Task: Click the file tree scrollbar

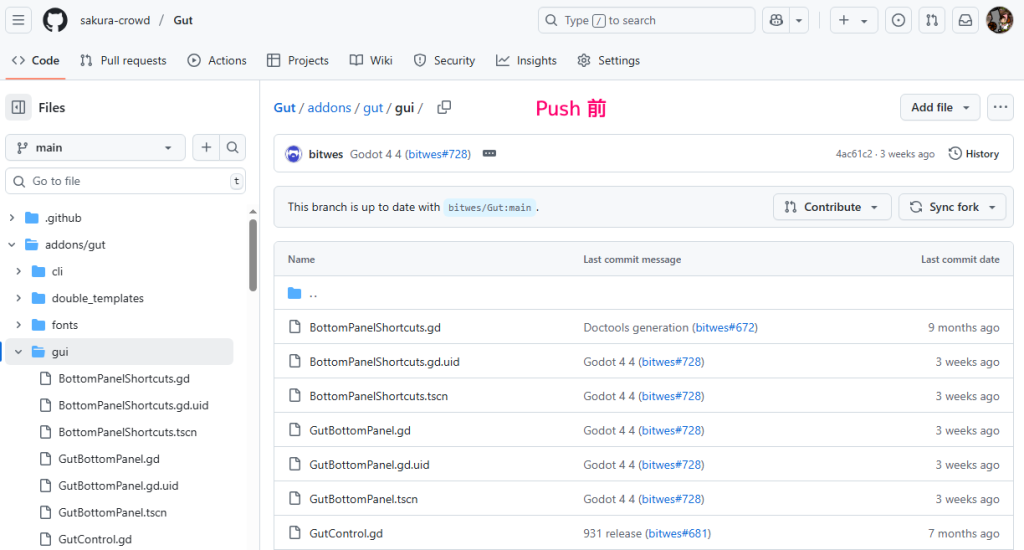Action: 253,253
